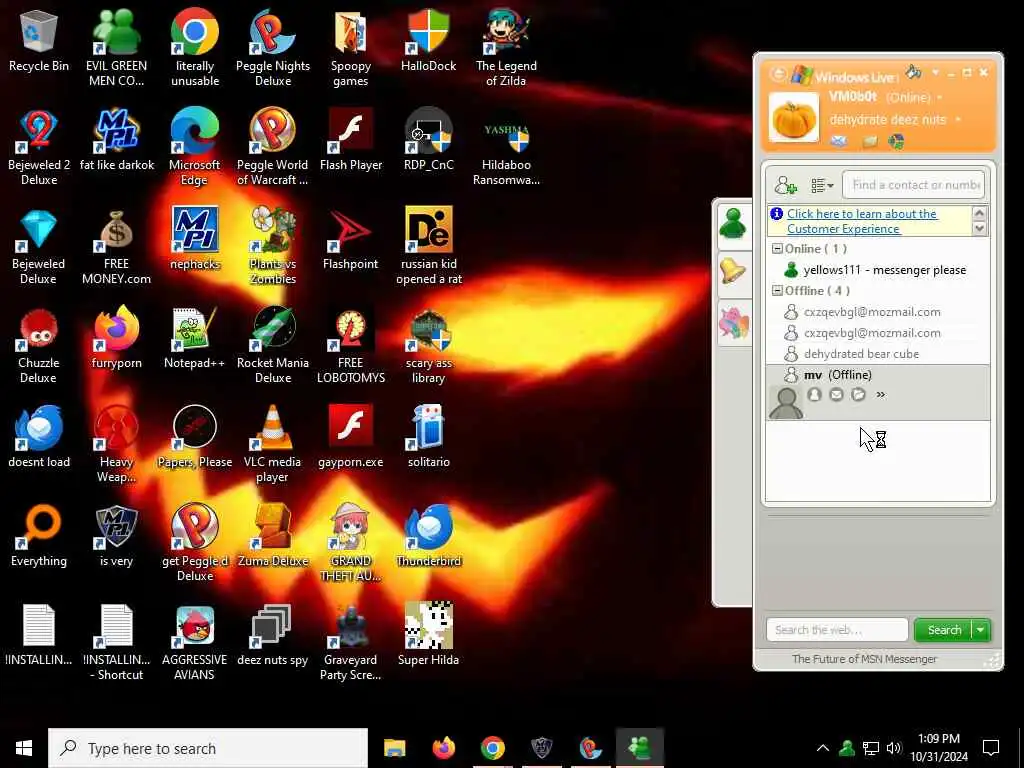
Task: Click the back arrow in Messenger title
Action: (x=778, y=74)
